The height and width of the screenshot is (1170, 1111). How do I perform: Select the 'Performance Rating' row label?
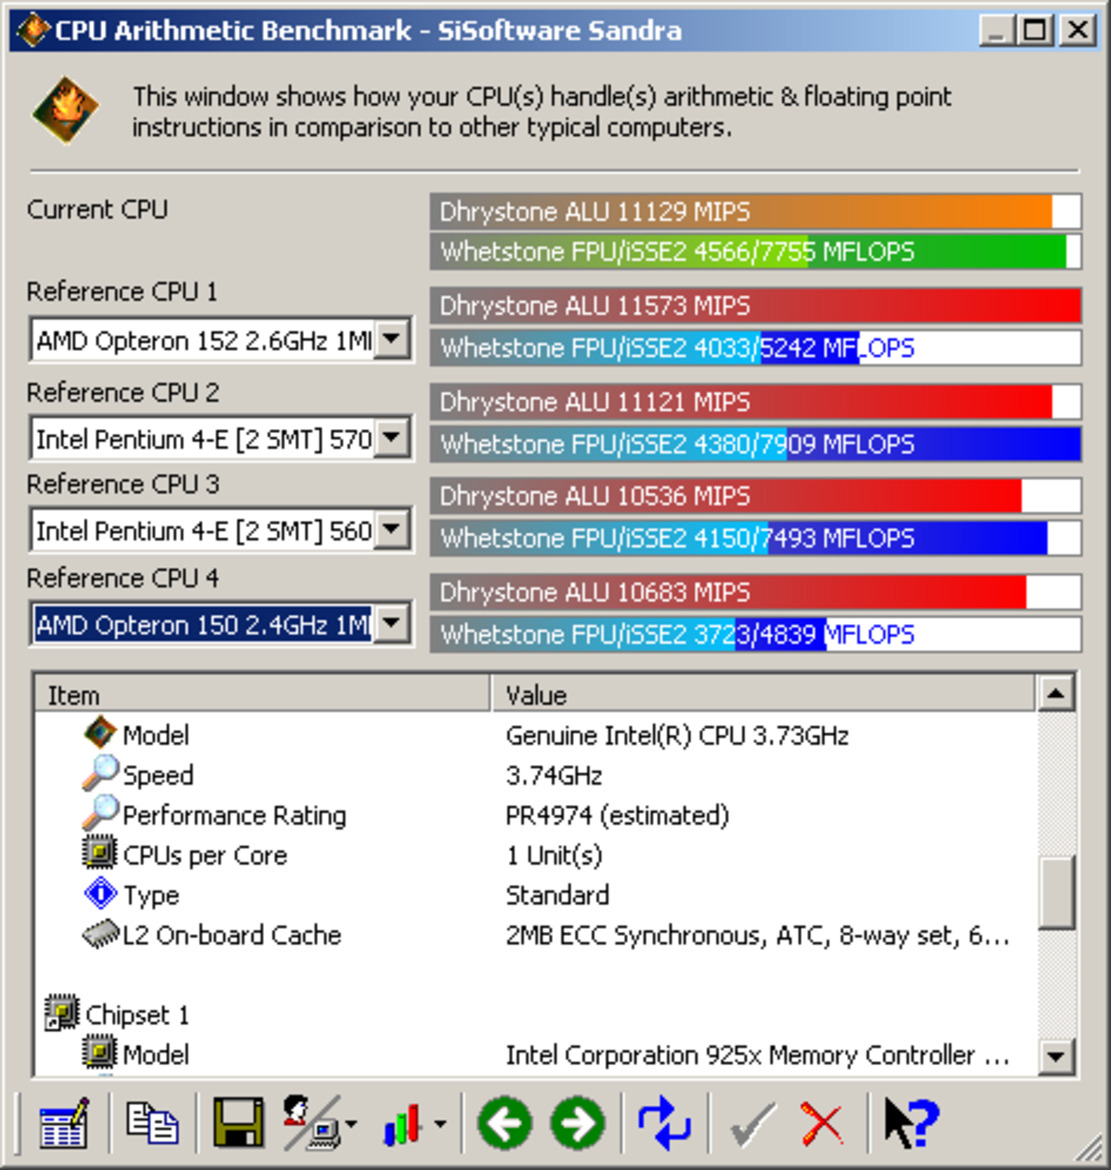(234, 816)
